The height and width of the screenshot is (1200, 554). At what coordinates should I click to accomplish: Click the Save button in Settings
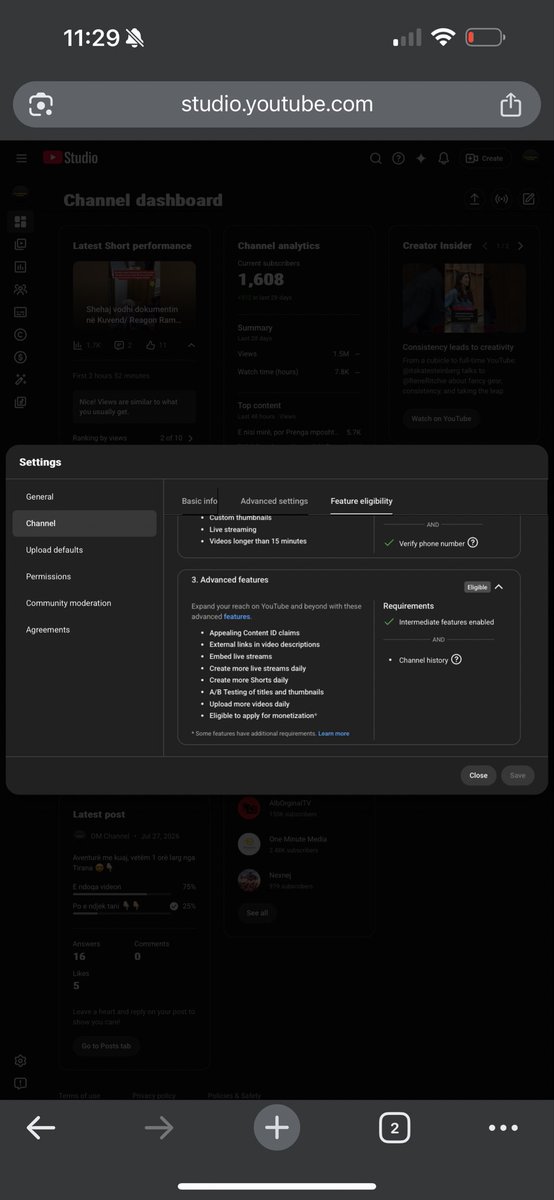[x=518, y=775]
